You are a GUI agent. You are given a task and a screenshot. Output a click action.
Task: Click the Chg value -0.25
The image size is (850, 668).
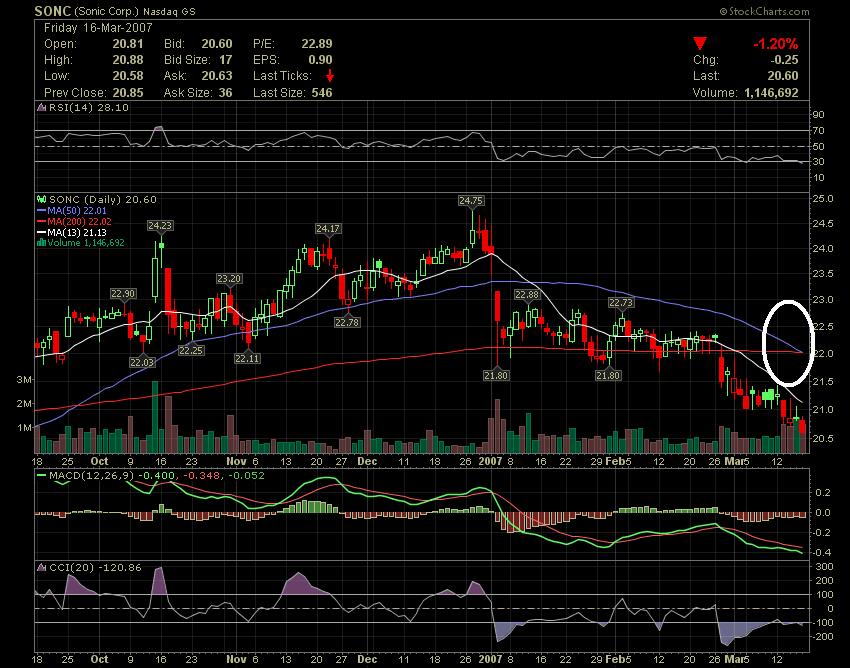coord(784,60)
